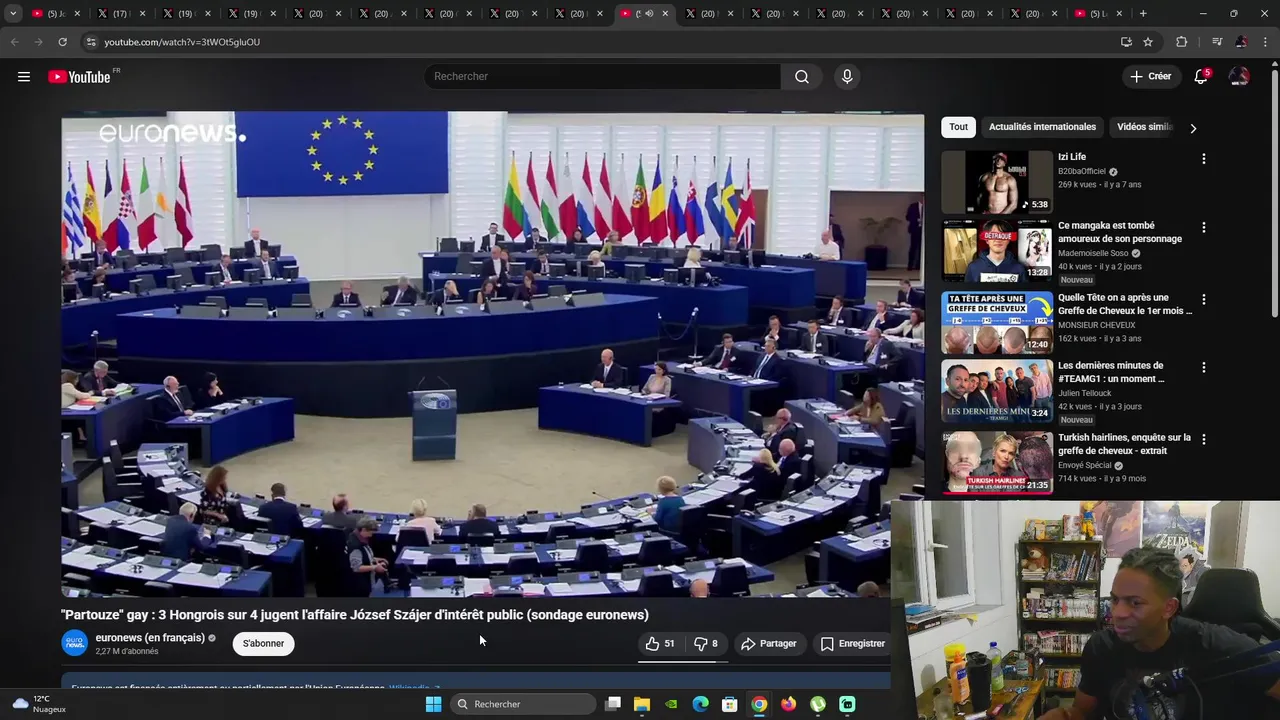Screen dimensions: 1280x720
Task: Show more filter chips with arrow
Action: tap(1192, 128)
